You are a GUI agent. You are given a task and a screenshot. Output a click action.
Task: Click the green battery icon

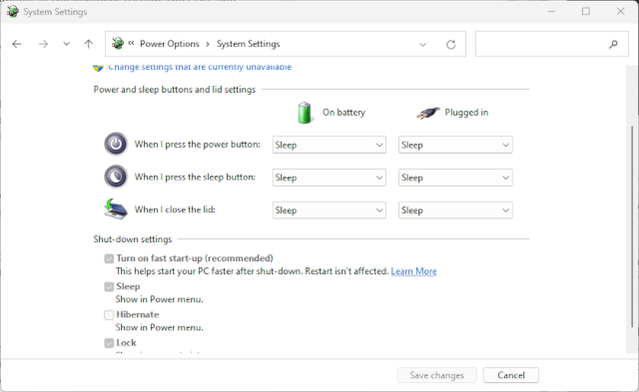(x=304, y=113)
